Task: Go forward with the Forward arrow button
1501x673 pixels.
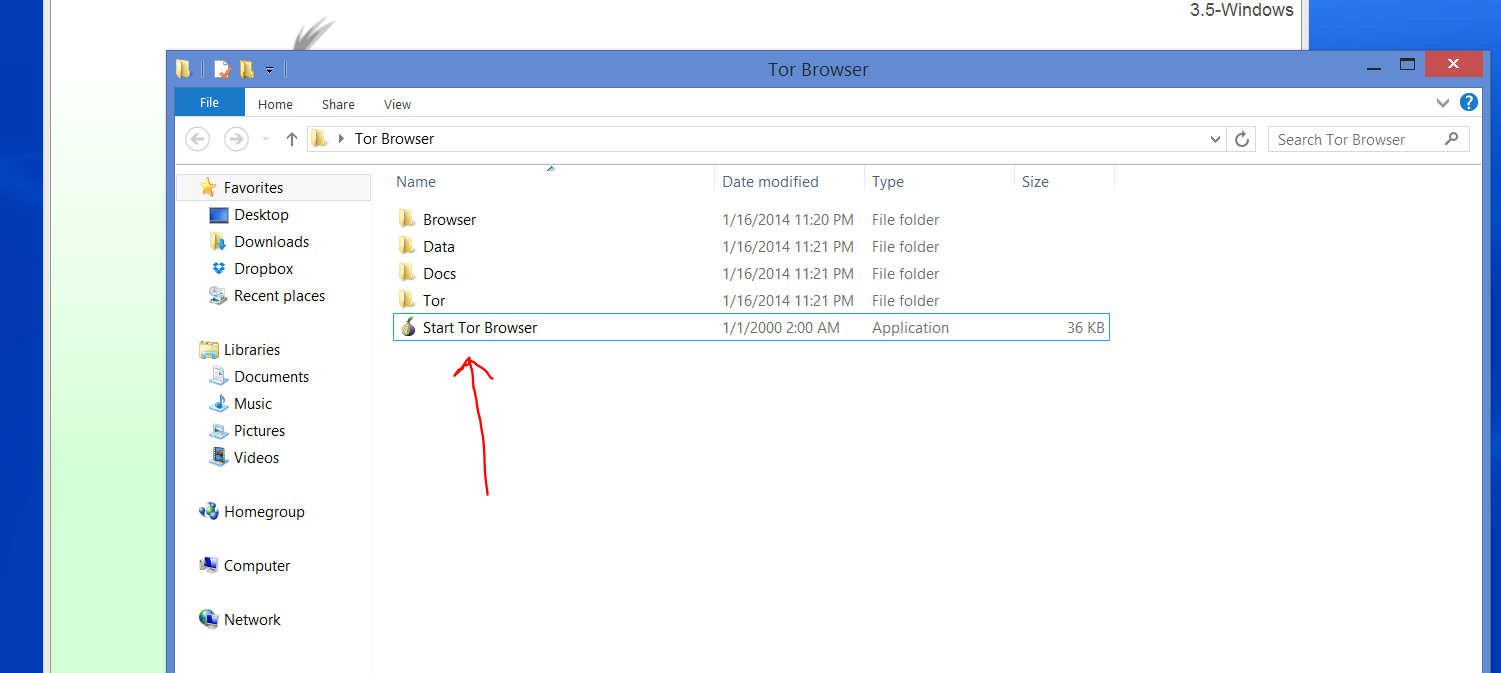Action: pos(236,139)
